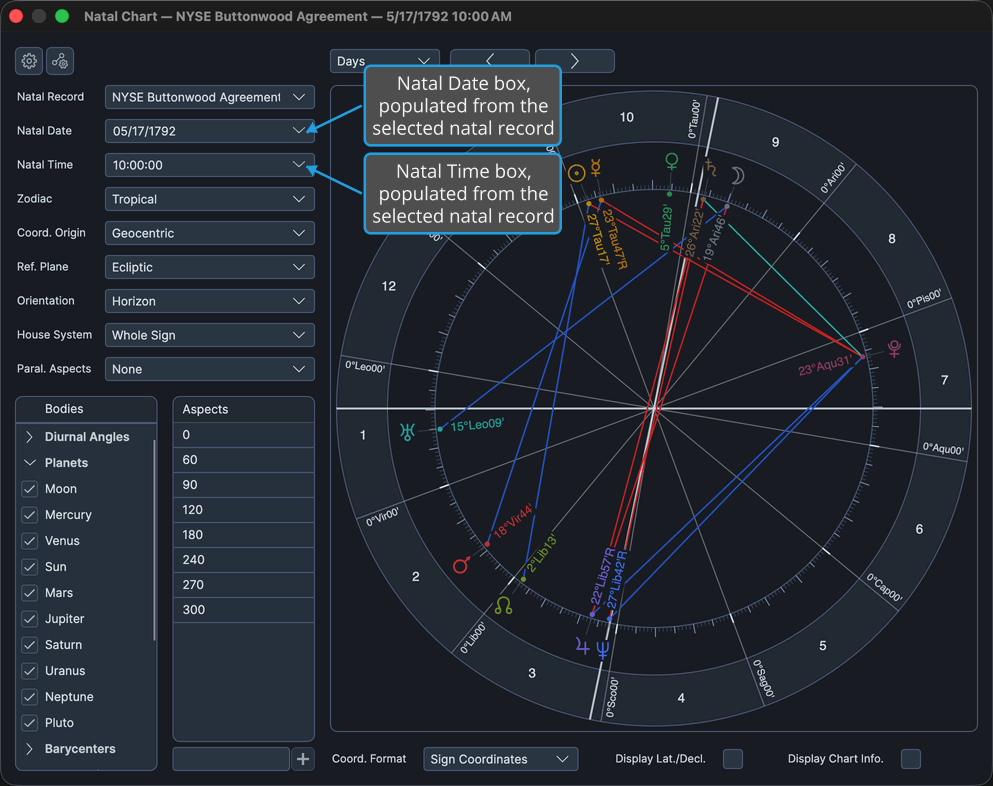Select the North Node glyph on chart
Screen dimensions: 993x786
point(503,605)
